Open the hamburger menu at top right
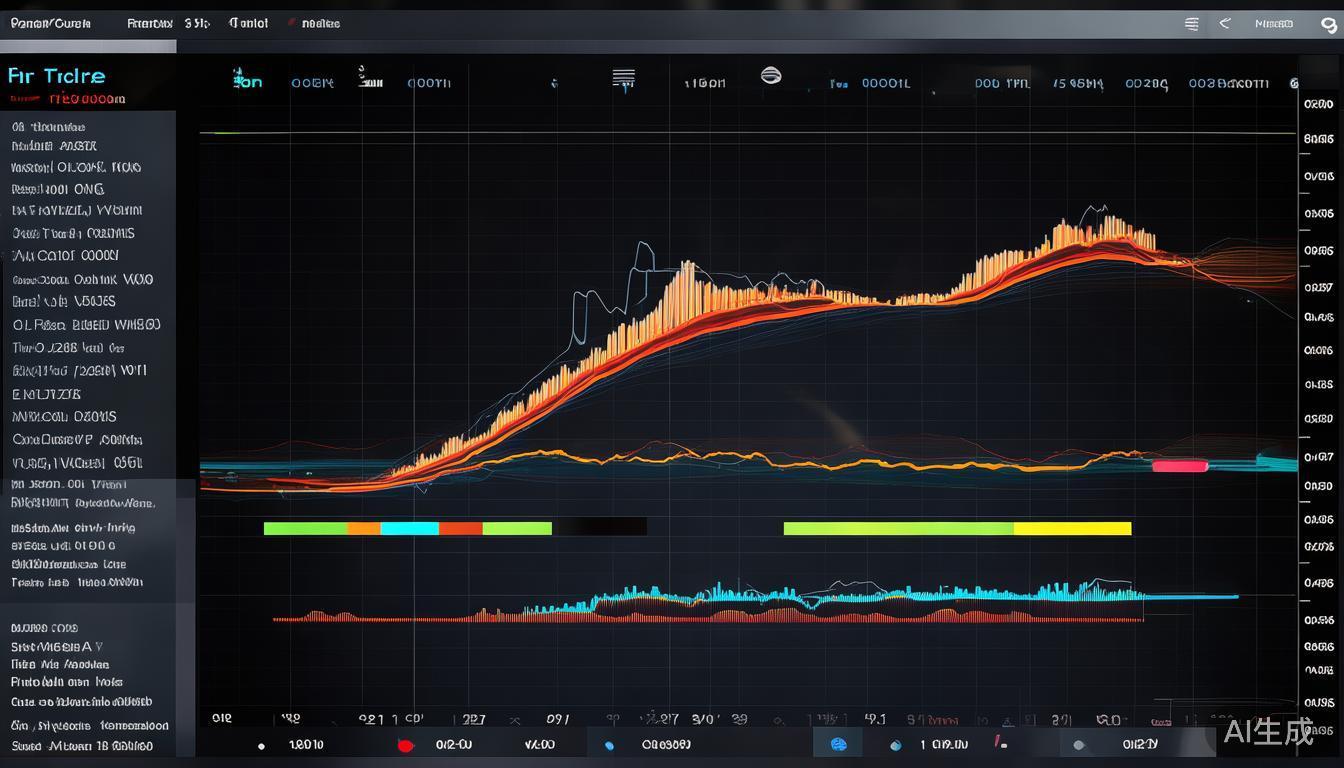1344x768 pixels. [x=1191, y=23]
